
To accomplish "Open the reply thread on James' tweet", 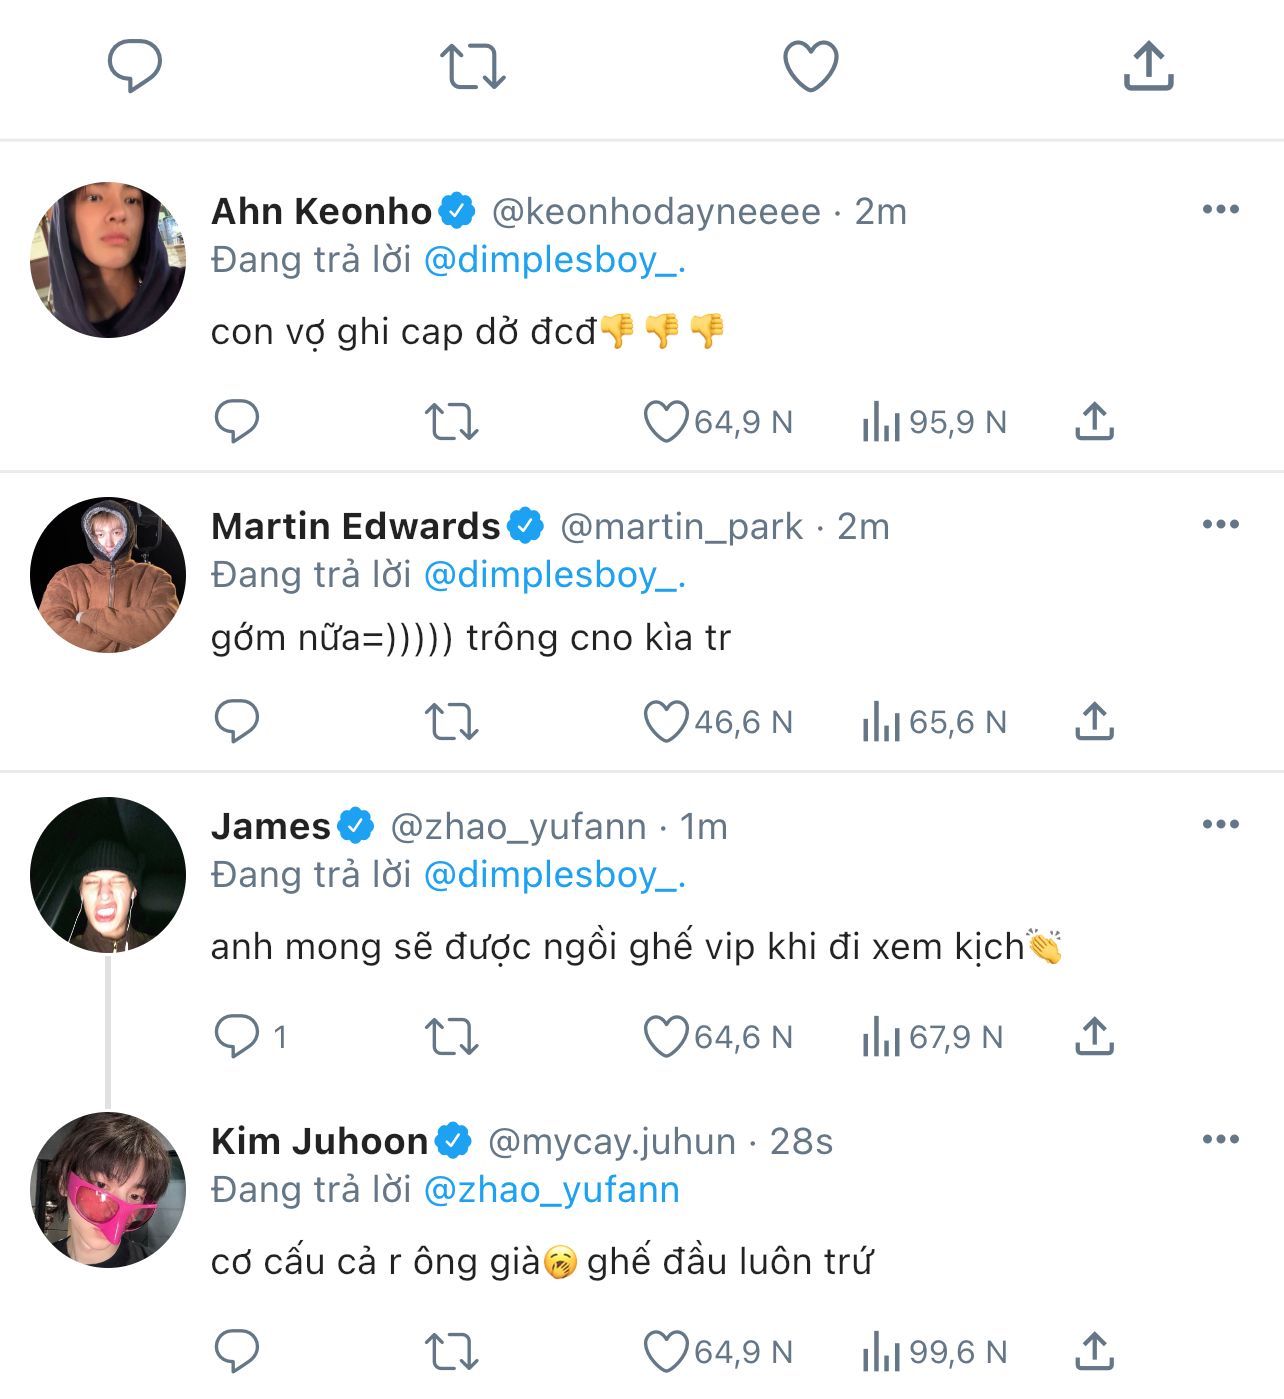I will 237,1037.
